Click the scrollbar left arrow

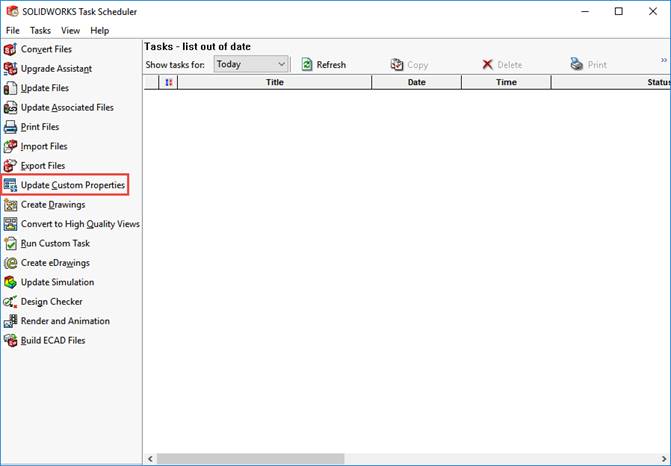tap(150, 459)
